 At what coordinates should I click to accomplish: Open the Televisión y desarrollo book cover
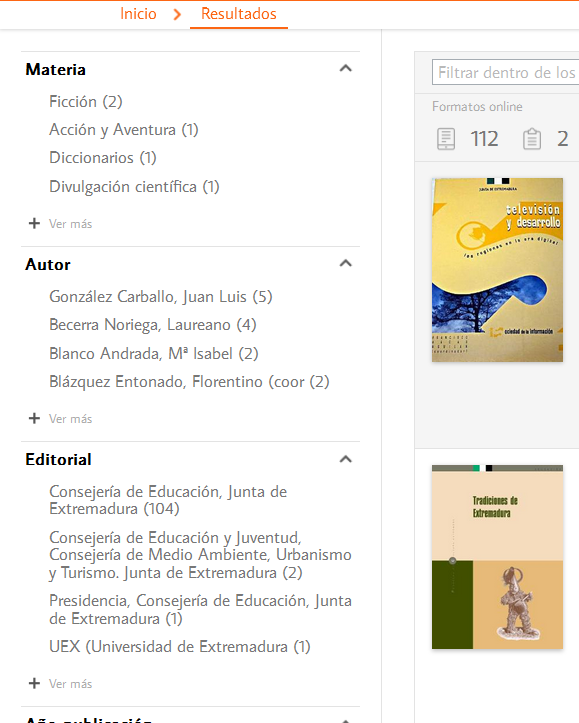click(x=497, y=270)
